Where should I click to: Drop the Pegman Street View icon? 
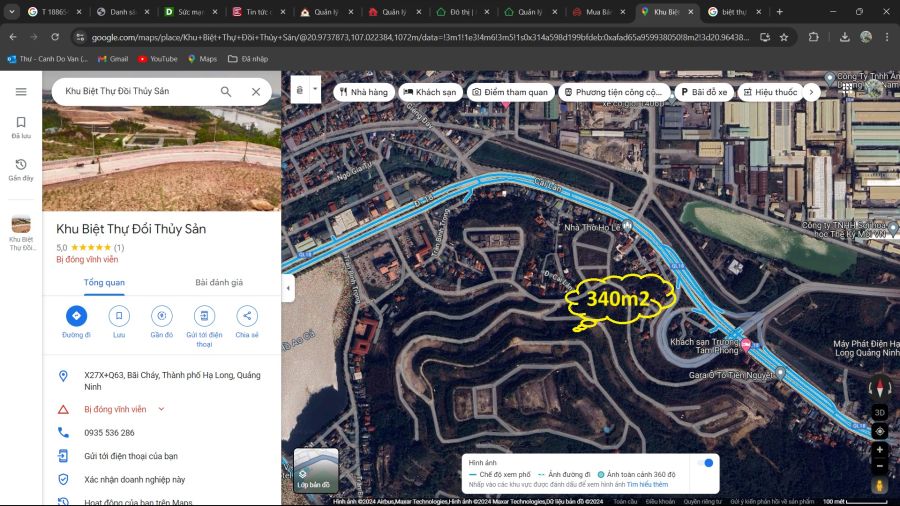pyautogui.click(x=880, y=485)
